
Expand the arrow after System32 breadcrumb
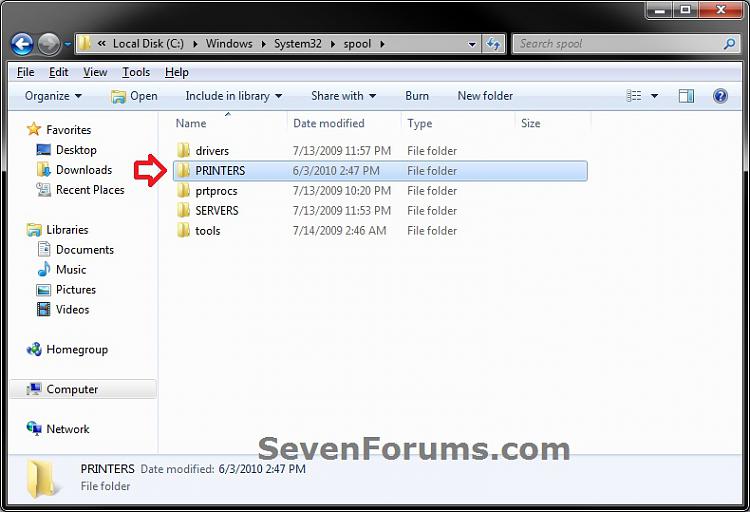tap(333, 44)
